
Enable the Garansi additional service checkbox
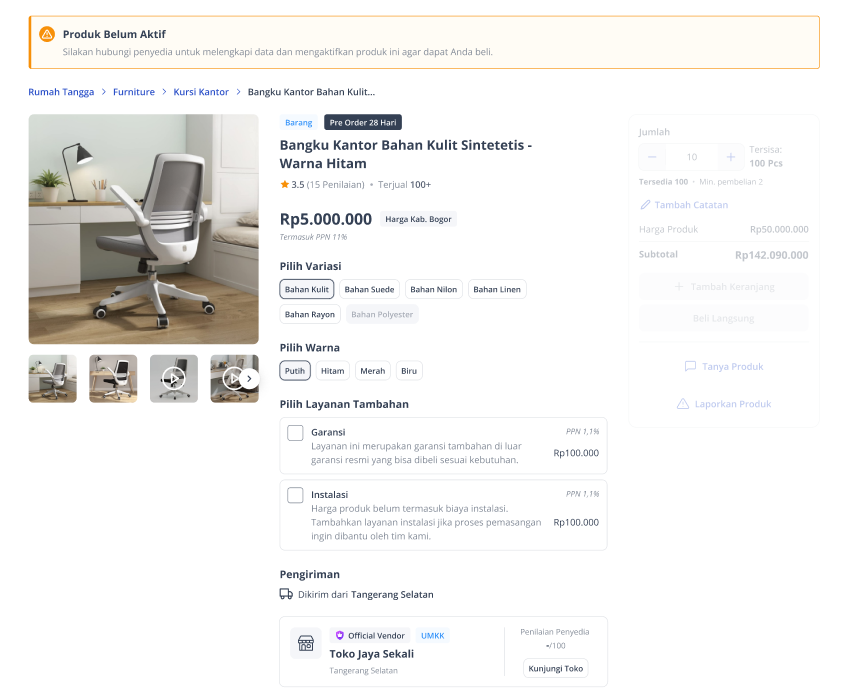(295, 433)
